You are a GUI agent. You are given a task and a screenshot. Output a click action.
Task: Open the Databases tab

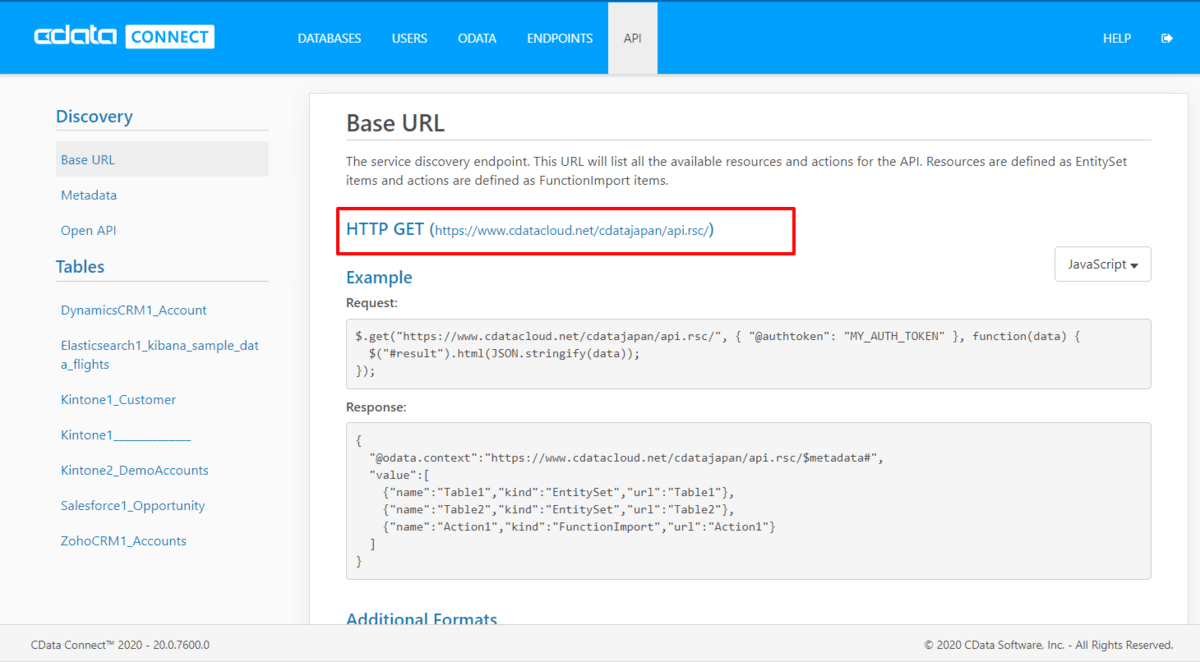pyautogui.click(x=329, y=38)
